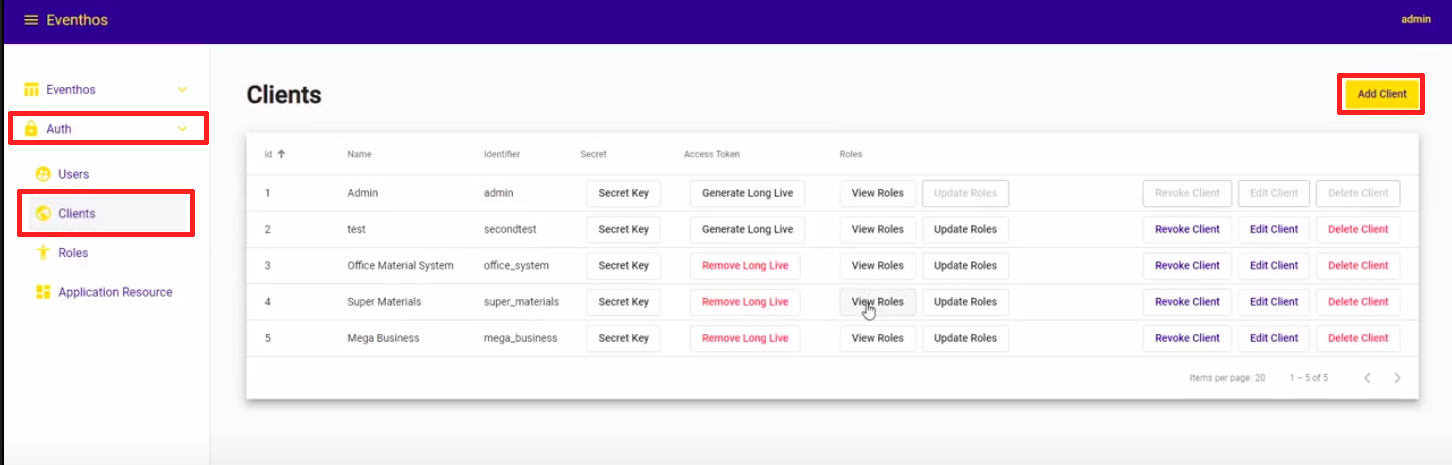View Roles of test client

pos(877,229)
